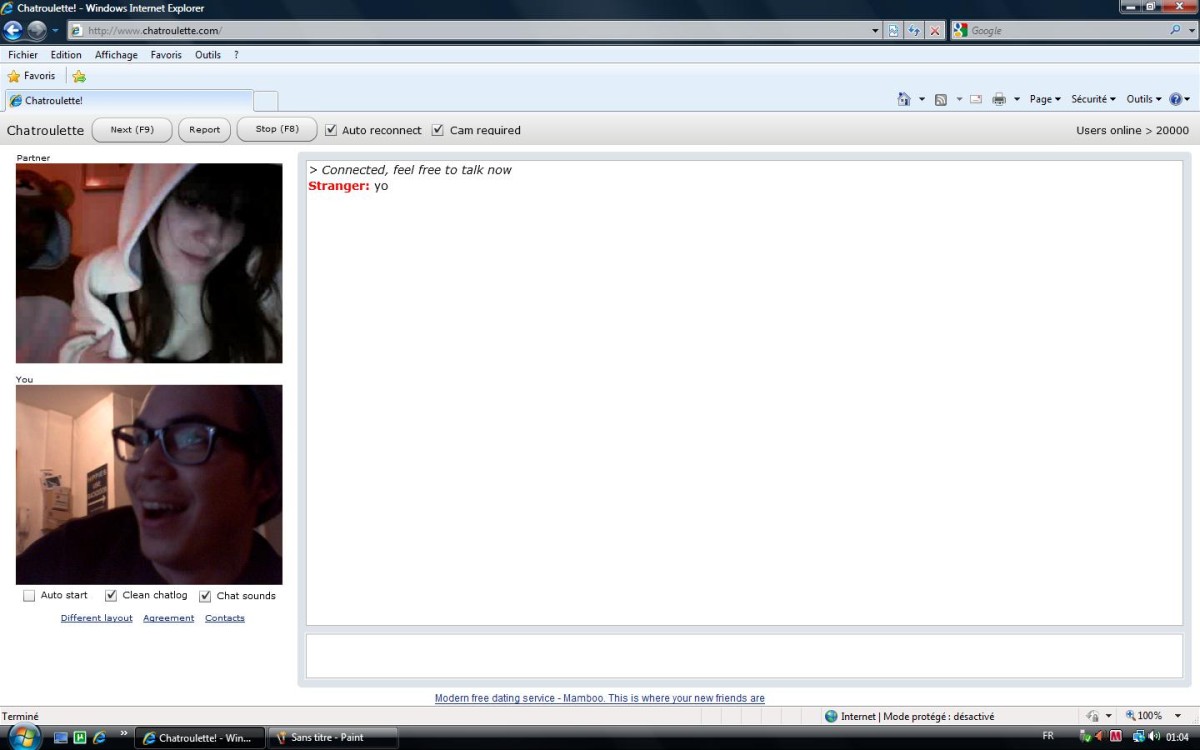Enable the Auto start checkbox
The image size is (1200, 750).
pos(29,596)
